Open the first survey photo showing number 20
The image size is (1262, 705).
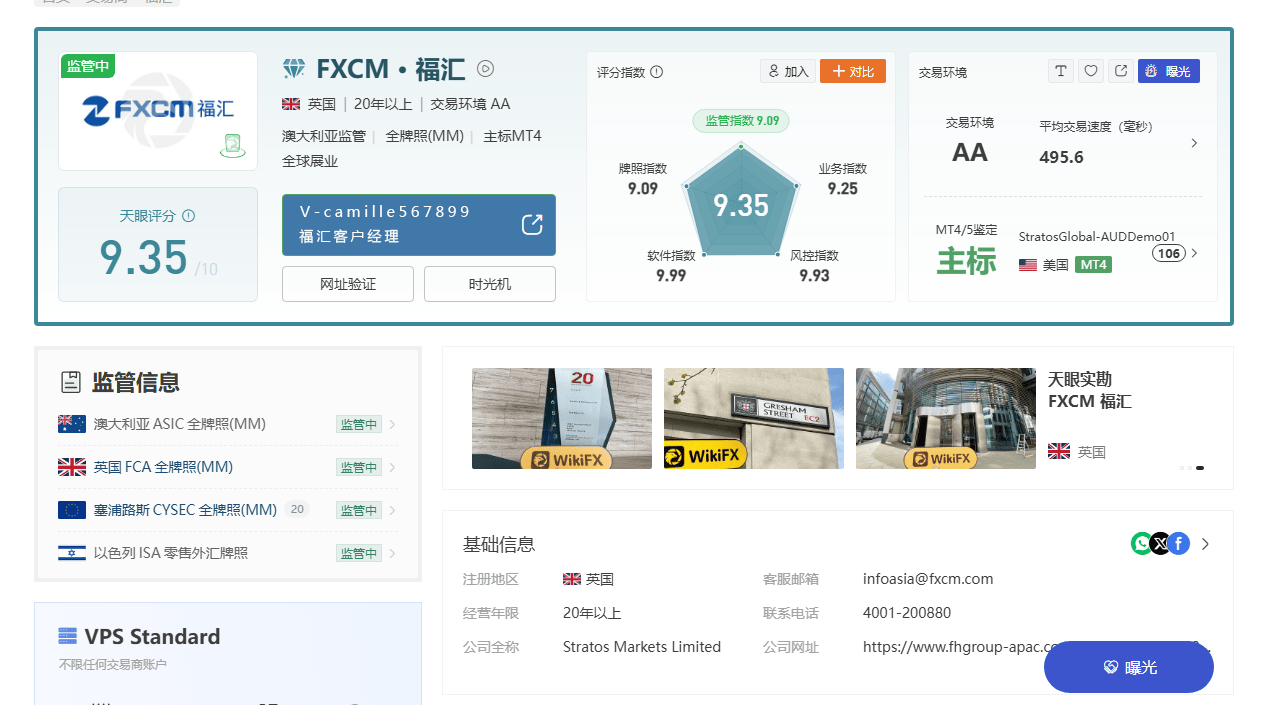[562, 418]
